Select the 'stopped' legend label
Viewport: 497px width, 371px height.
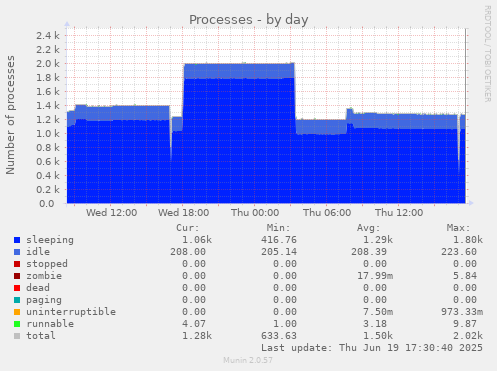[x=47, y=264]
